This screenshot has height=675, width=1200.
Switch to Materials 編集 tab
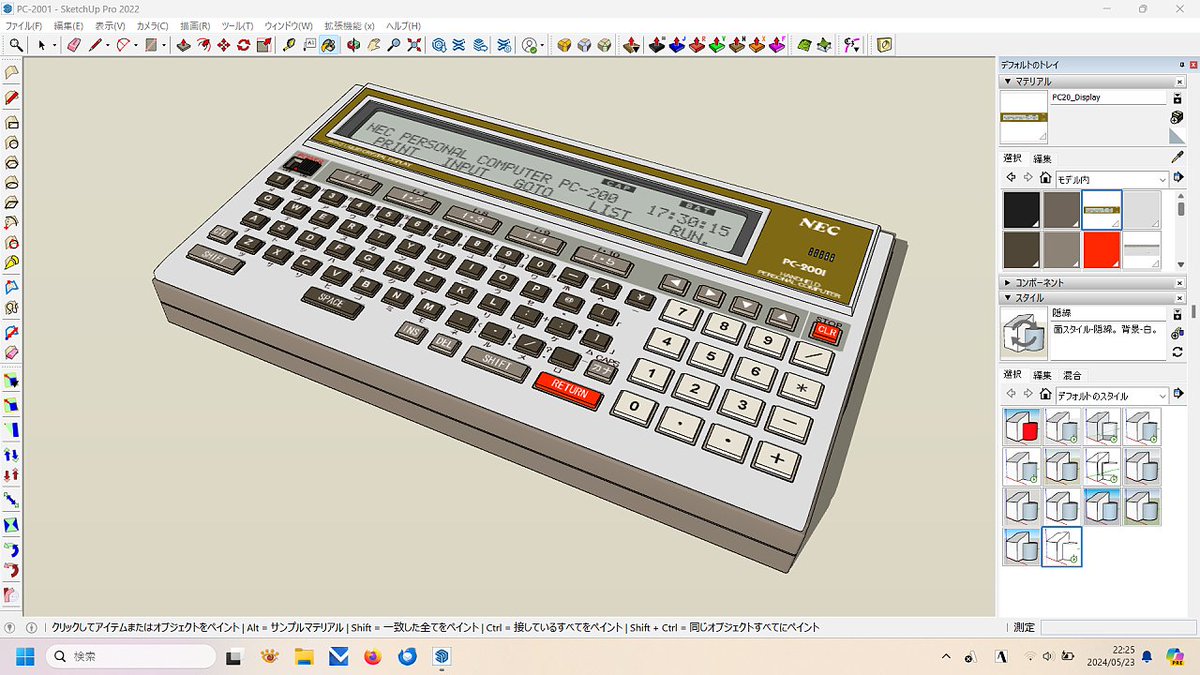1042,158
